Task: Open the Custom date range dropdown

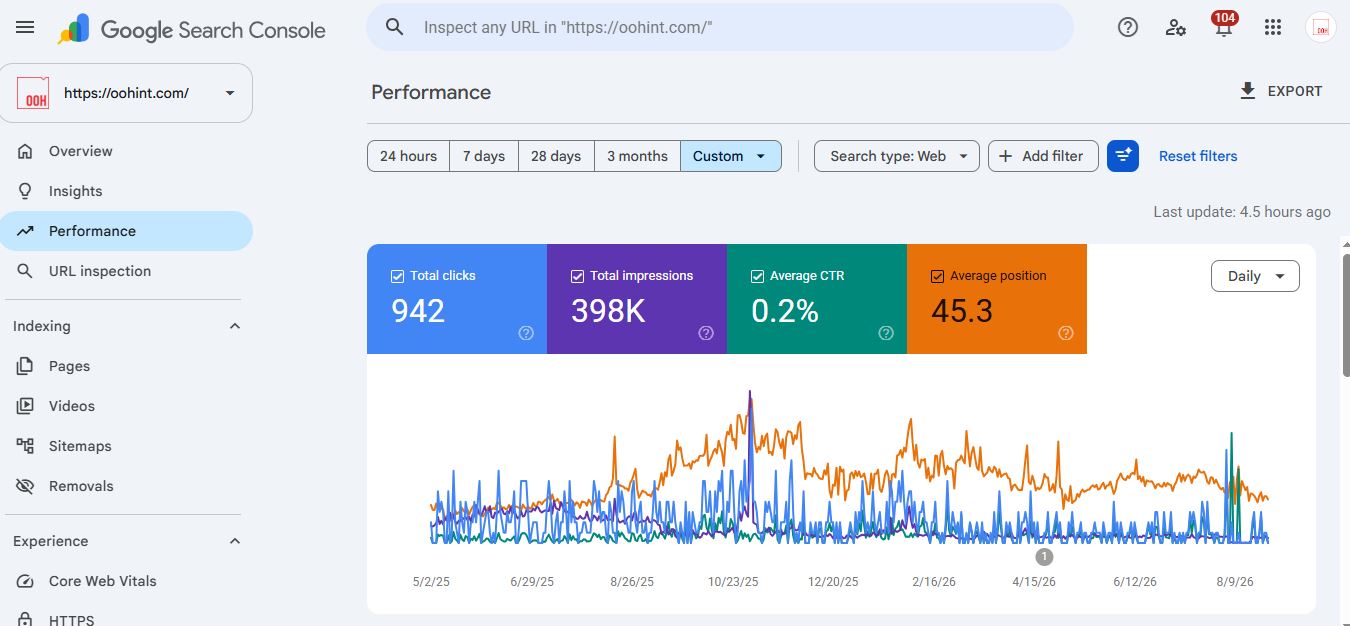Action: (x=731, y=156)
